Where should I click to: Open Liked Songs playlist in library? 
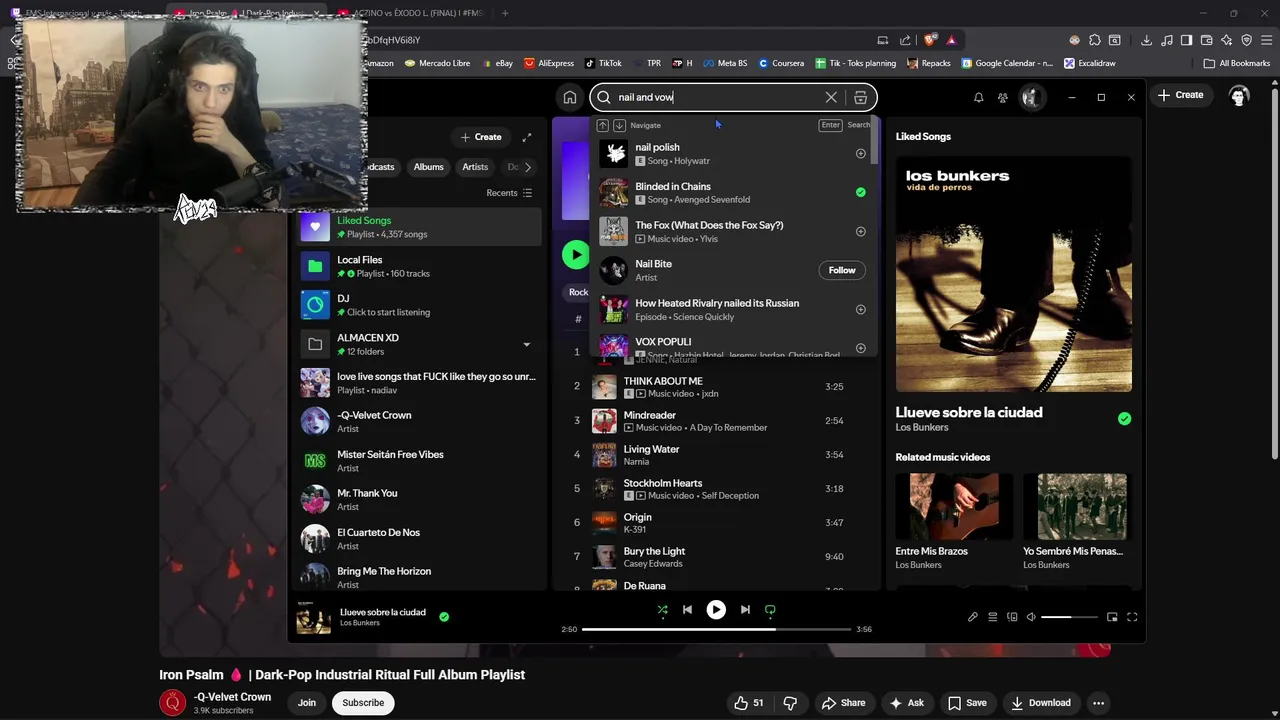point(420,227)
